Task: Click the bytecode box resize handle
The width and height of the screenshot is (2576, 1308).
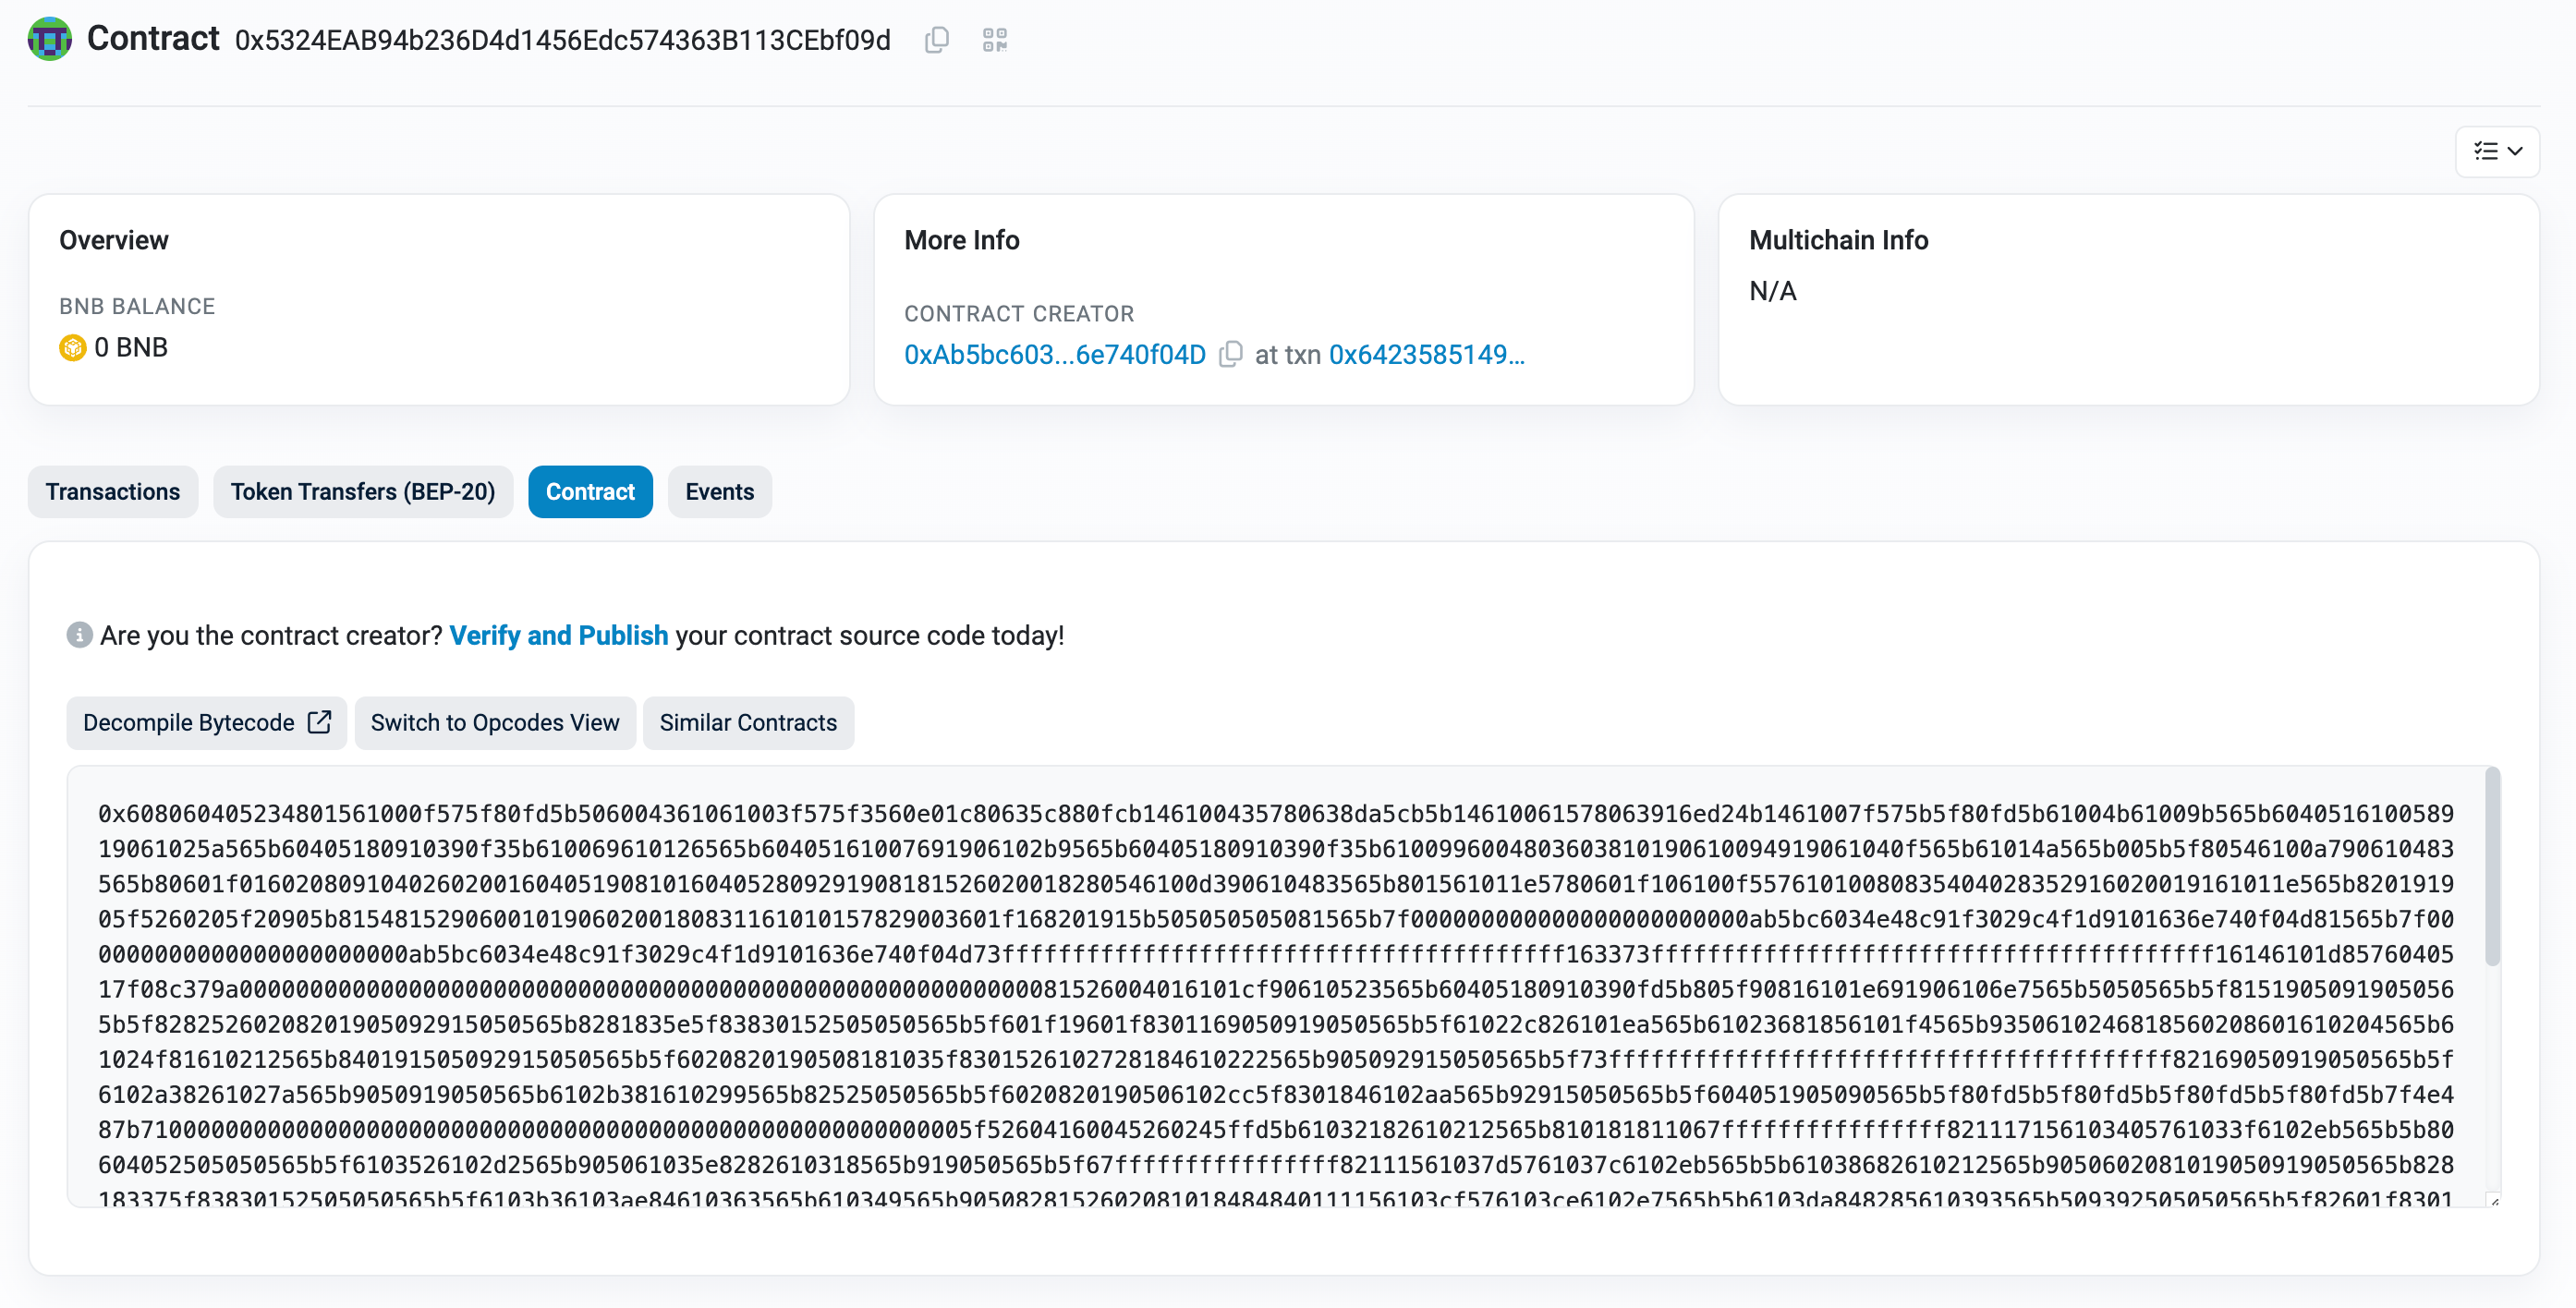Action: click(2494, 1200)
